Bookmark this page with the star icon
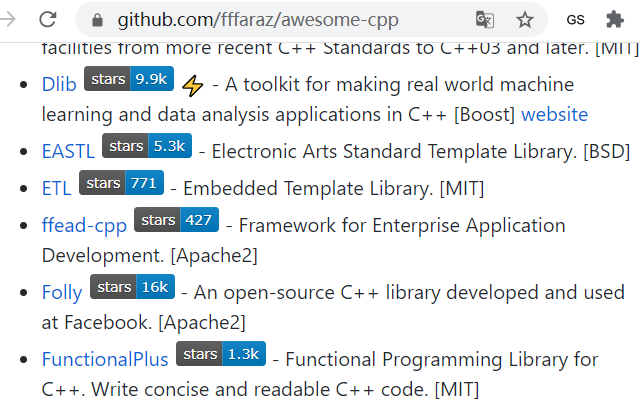 coord(524,20)
